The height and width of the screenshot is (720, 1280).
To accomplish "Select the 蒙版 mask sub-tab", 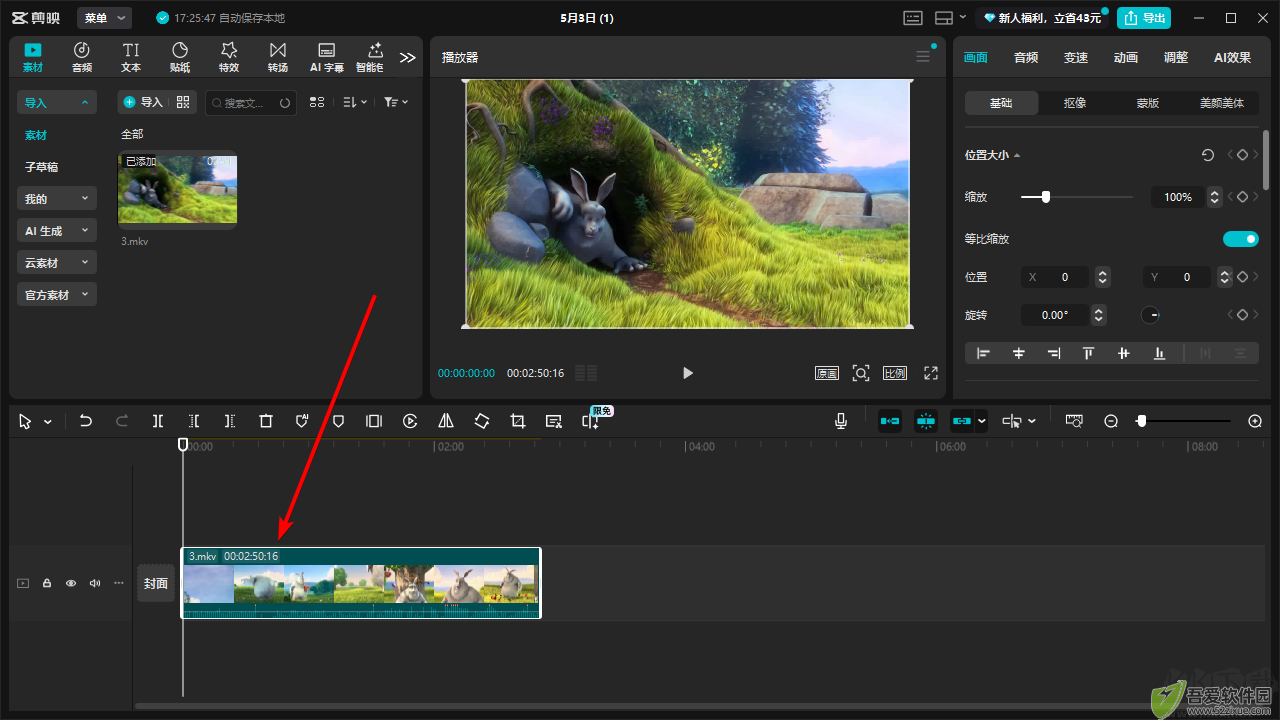I will (1148, 103).
